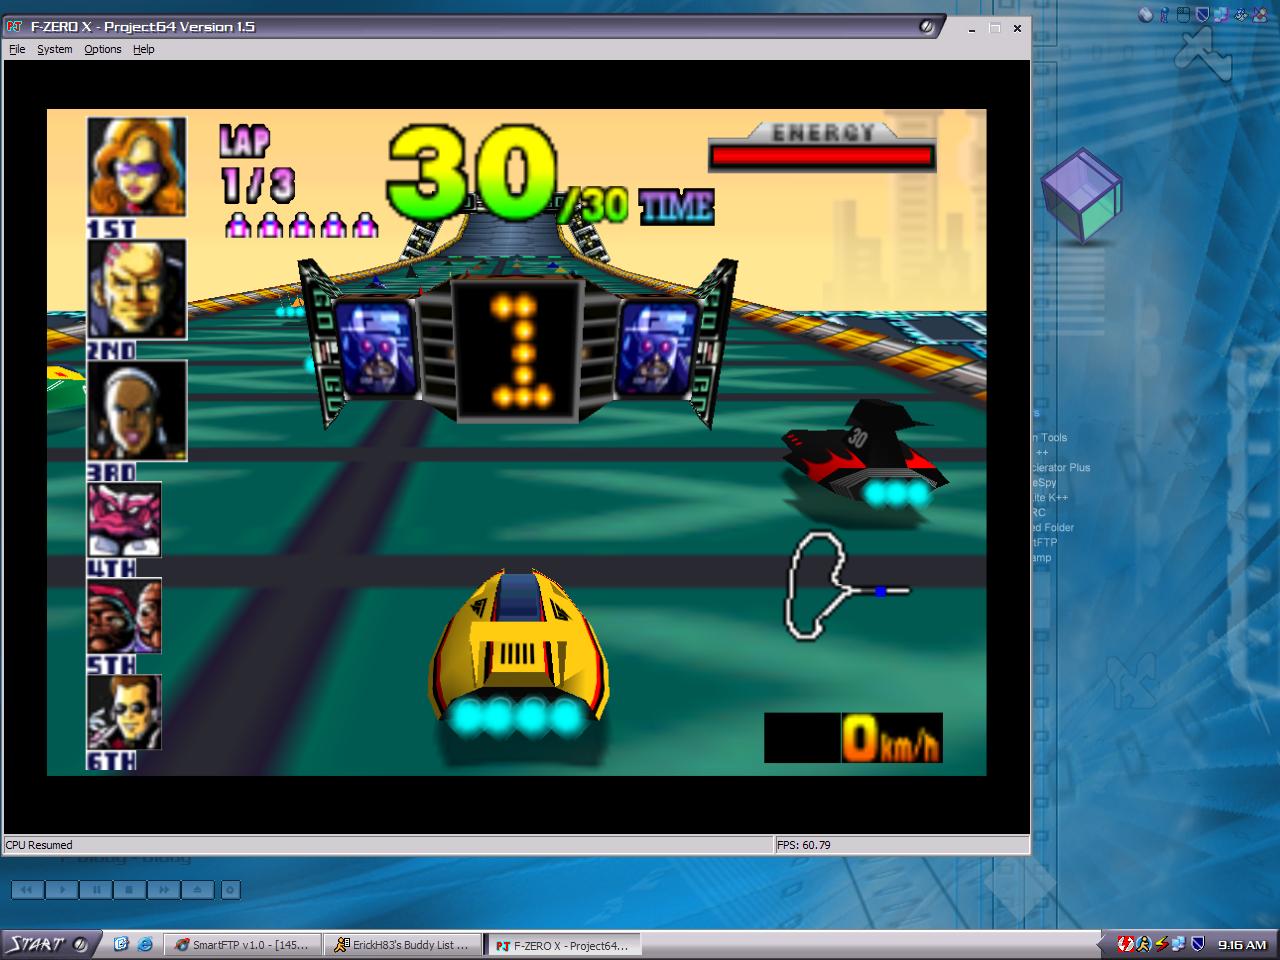Screen dimensions: 1280x960
Task: Click the 1st place racer portrait
Action: tap(137, 166)
